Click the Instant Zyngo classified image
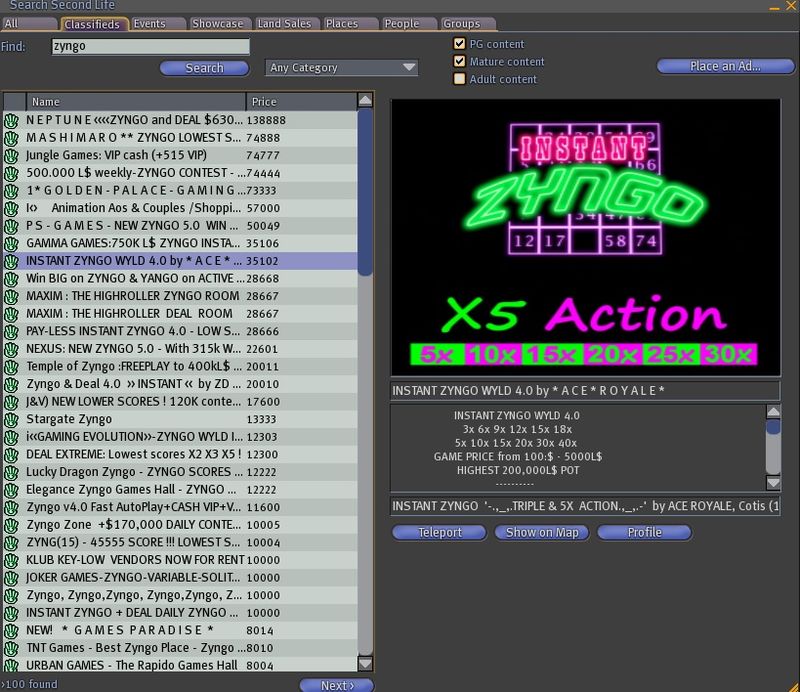 point(586,237)
